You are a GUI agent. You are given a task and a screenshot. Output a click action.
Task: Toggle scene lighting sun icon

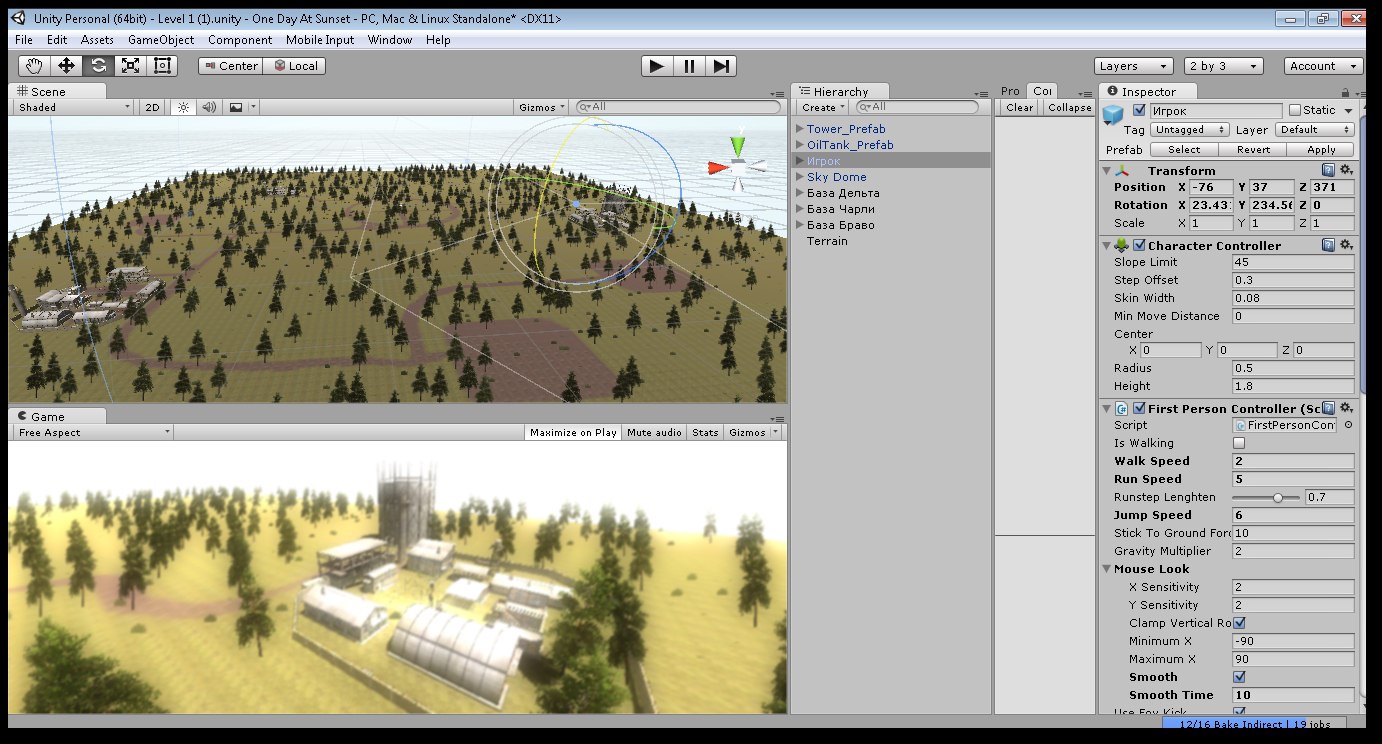tap(183, 107)
